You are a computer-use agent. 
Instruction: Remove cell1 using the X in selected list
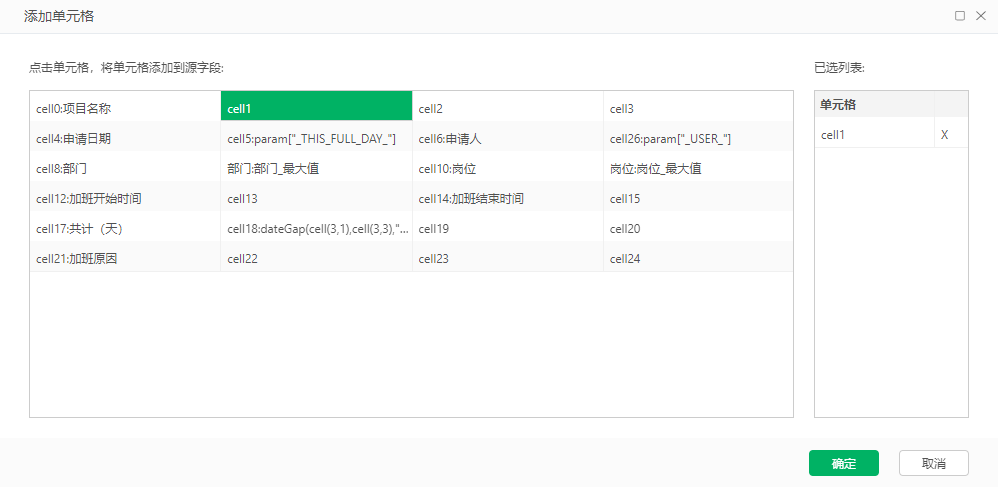click(945, 135)
